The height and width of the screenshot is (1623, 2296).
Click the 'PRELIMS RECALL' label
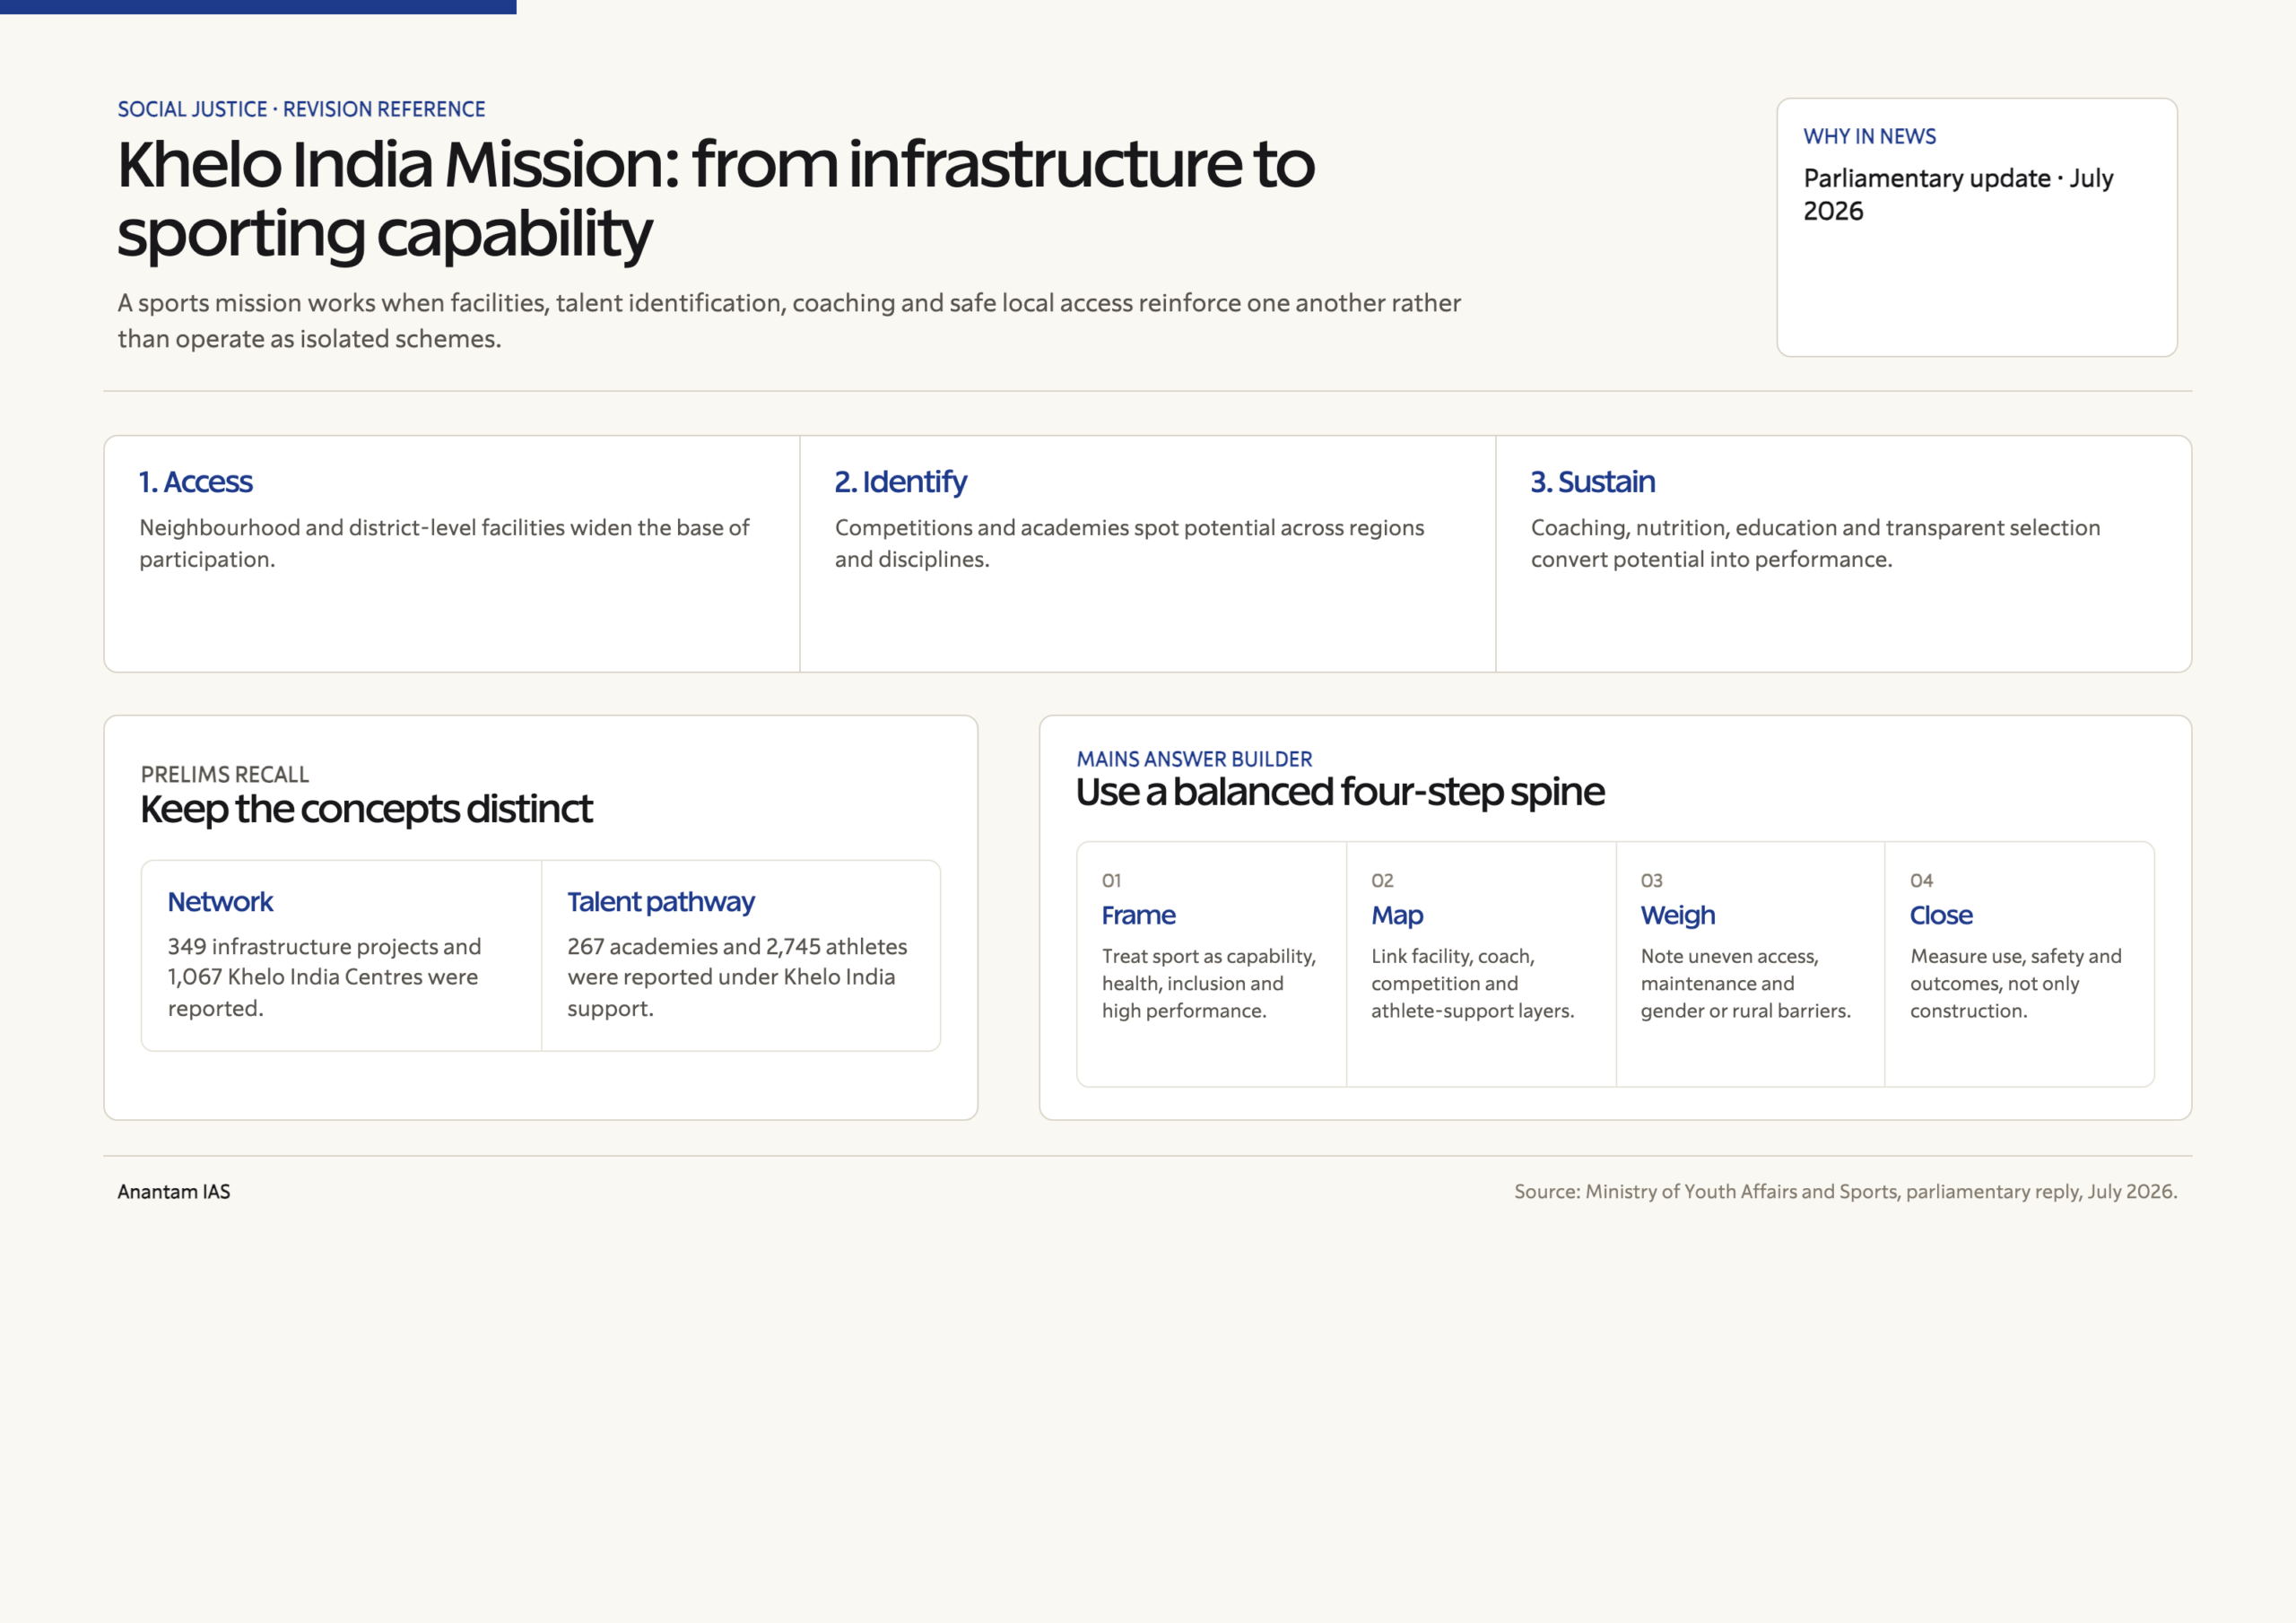(225, 774)
